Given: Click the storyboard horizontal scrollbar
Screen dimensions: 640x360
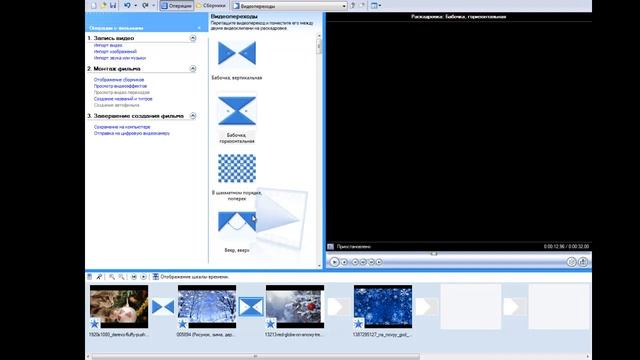Looking at the screenshot, I should tap(256, 356).
